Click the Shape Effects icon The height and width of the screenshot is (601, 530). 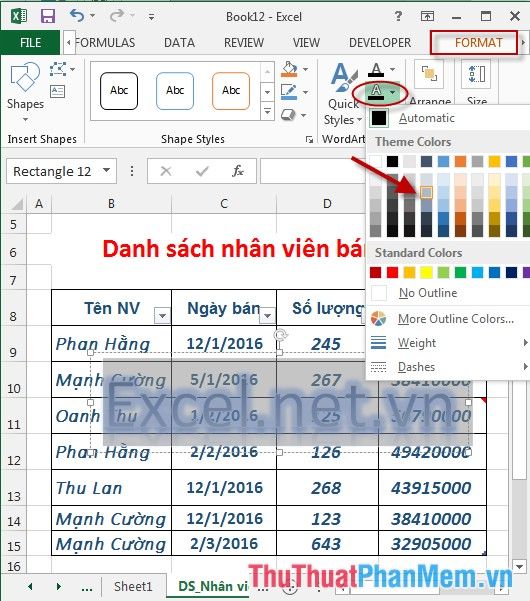tap(289, 114)
